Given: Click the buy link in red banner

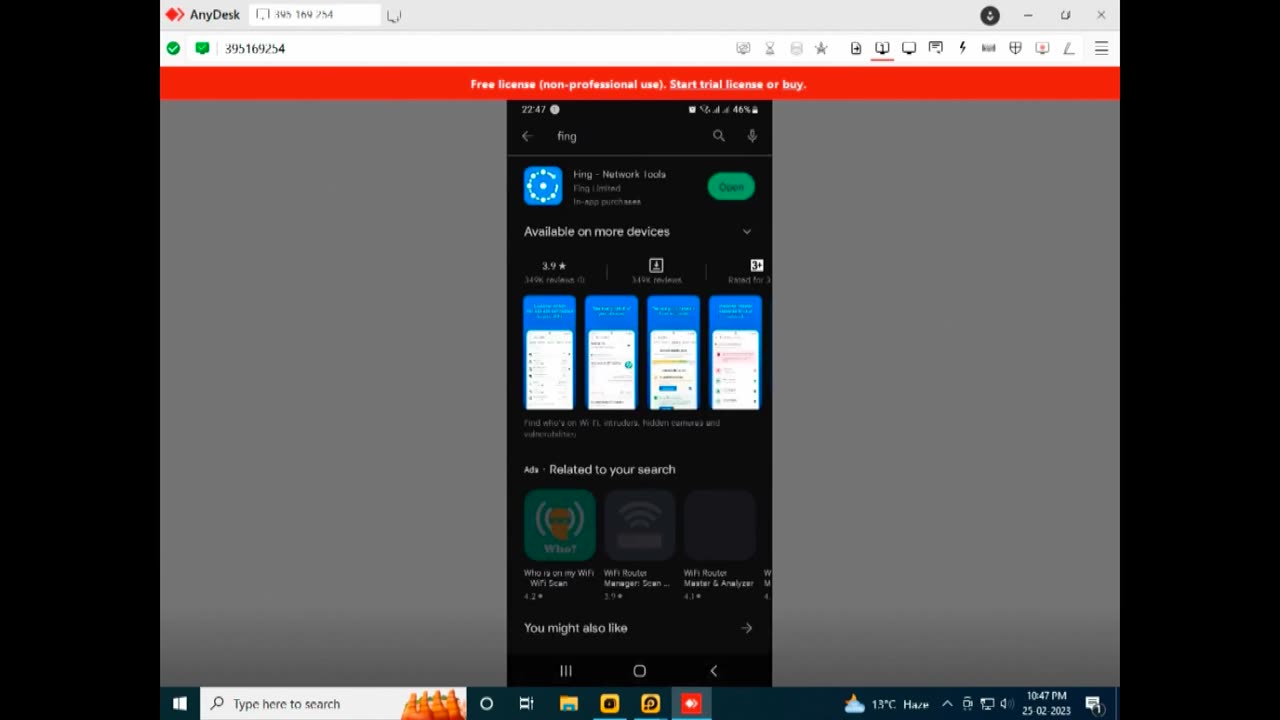Looking at the screenshot, I should tap(793, 84).
